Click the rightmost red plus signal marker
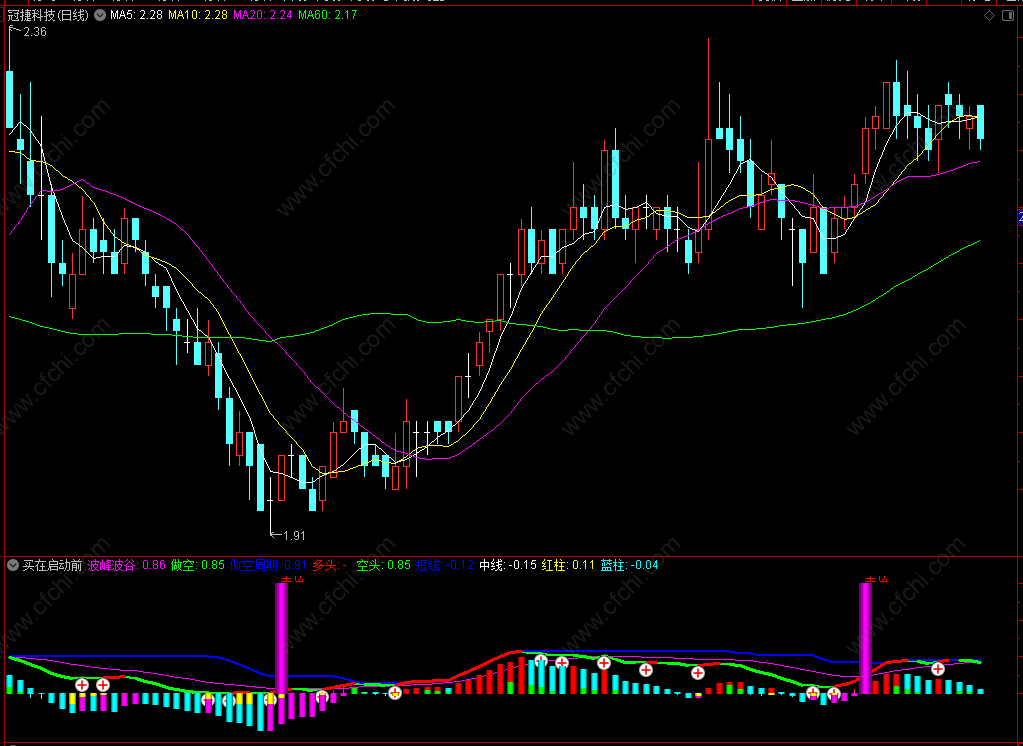The height and width of the screenshot is (746, 1023). [938, 668]
